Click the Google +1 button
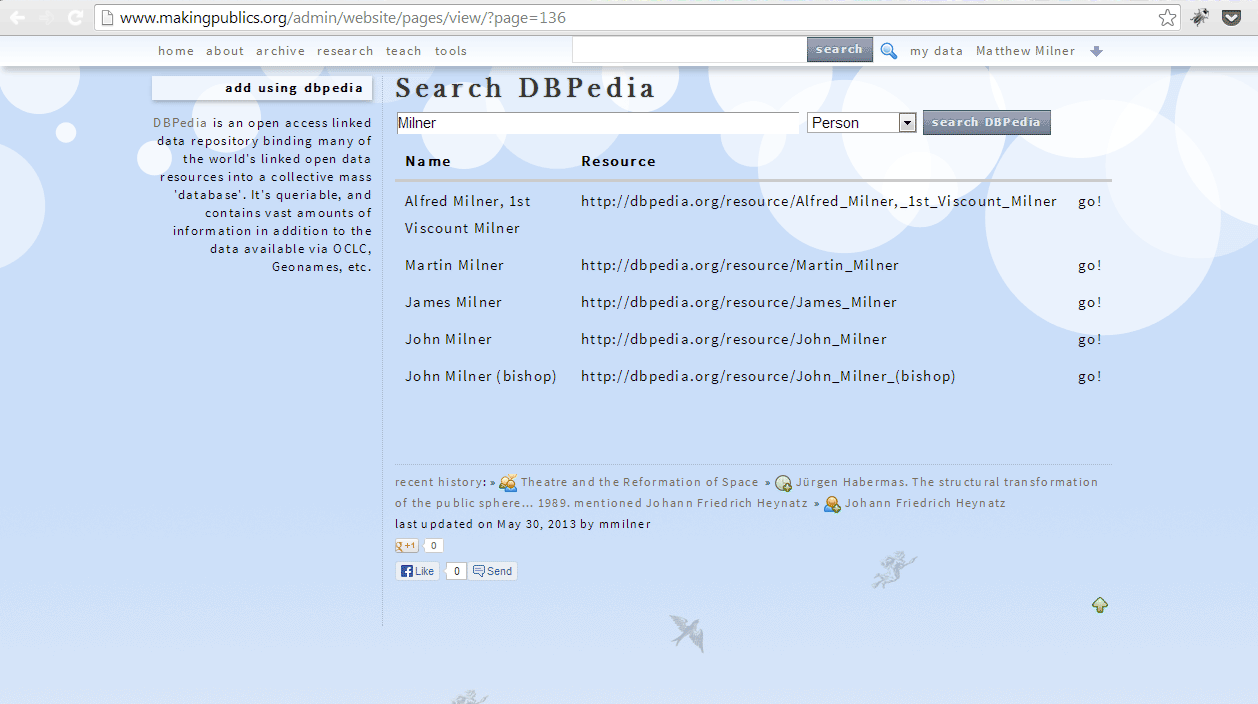The width and height of the screenshot is (1258, 704). click(406, 546)
